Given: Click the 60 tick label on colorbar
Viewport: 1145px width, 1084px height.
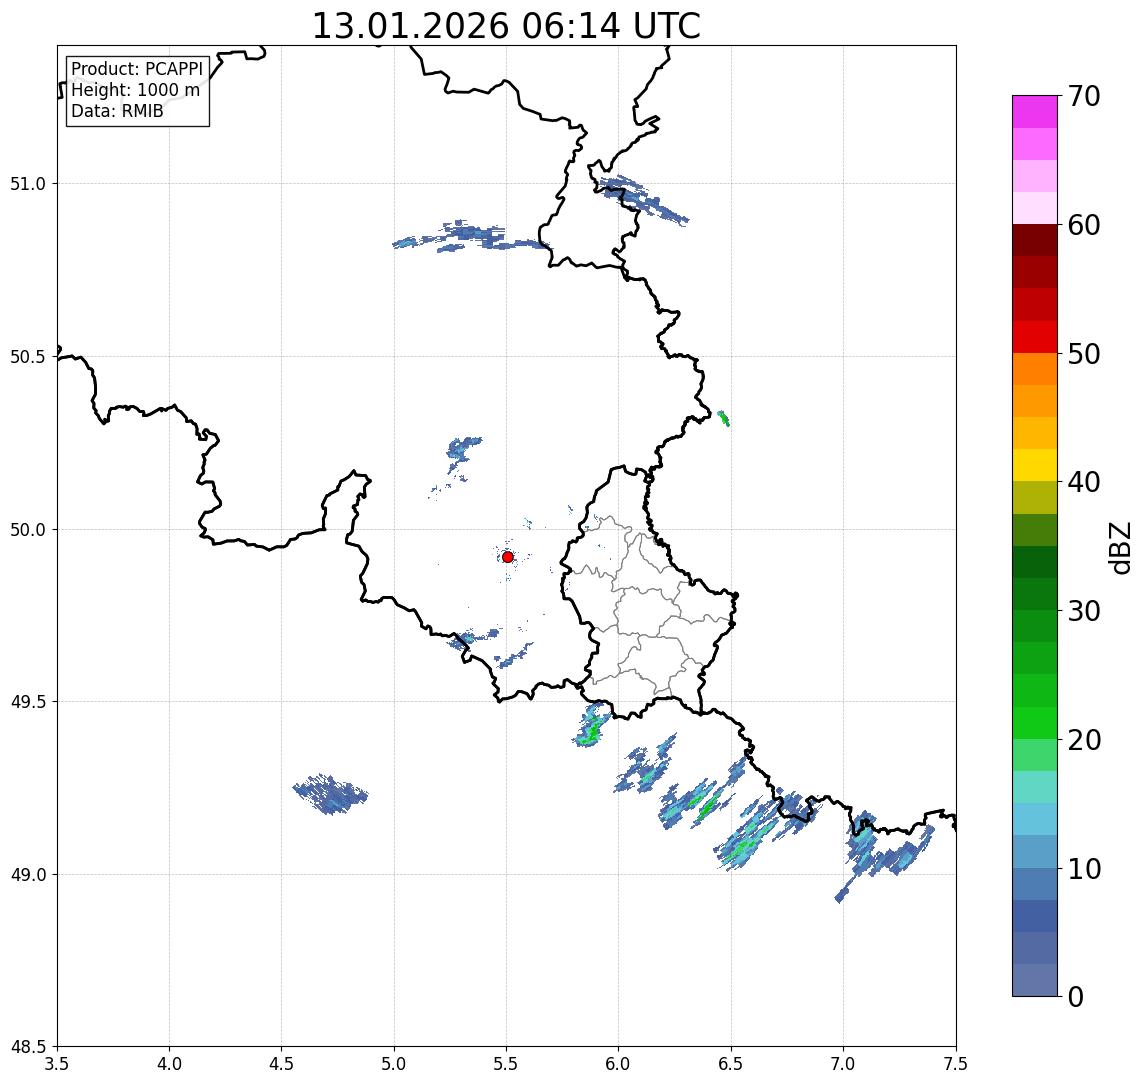Looking at the screenshot, I should (1084, 225).
